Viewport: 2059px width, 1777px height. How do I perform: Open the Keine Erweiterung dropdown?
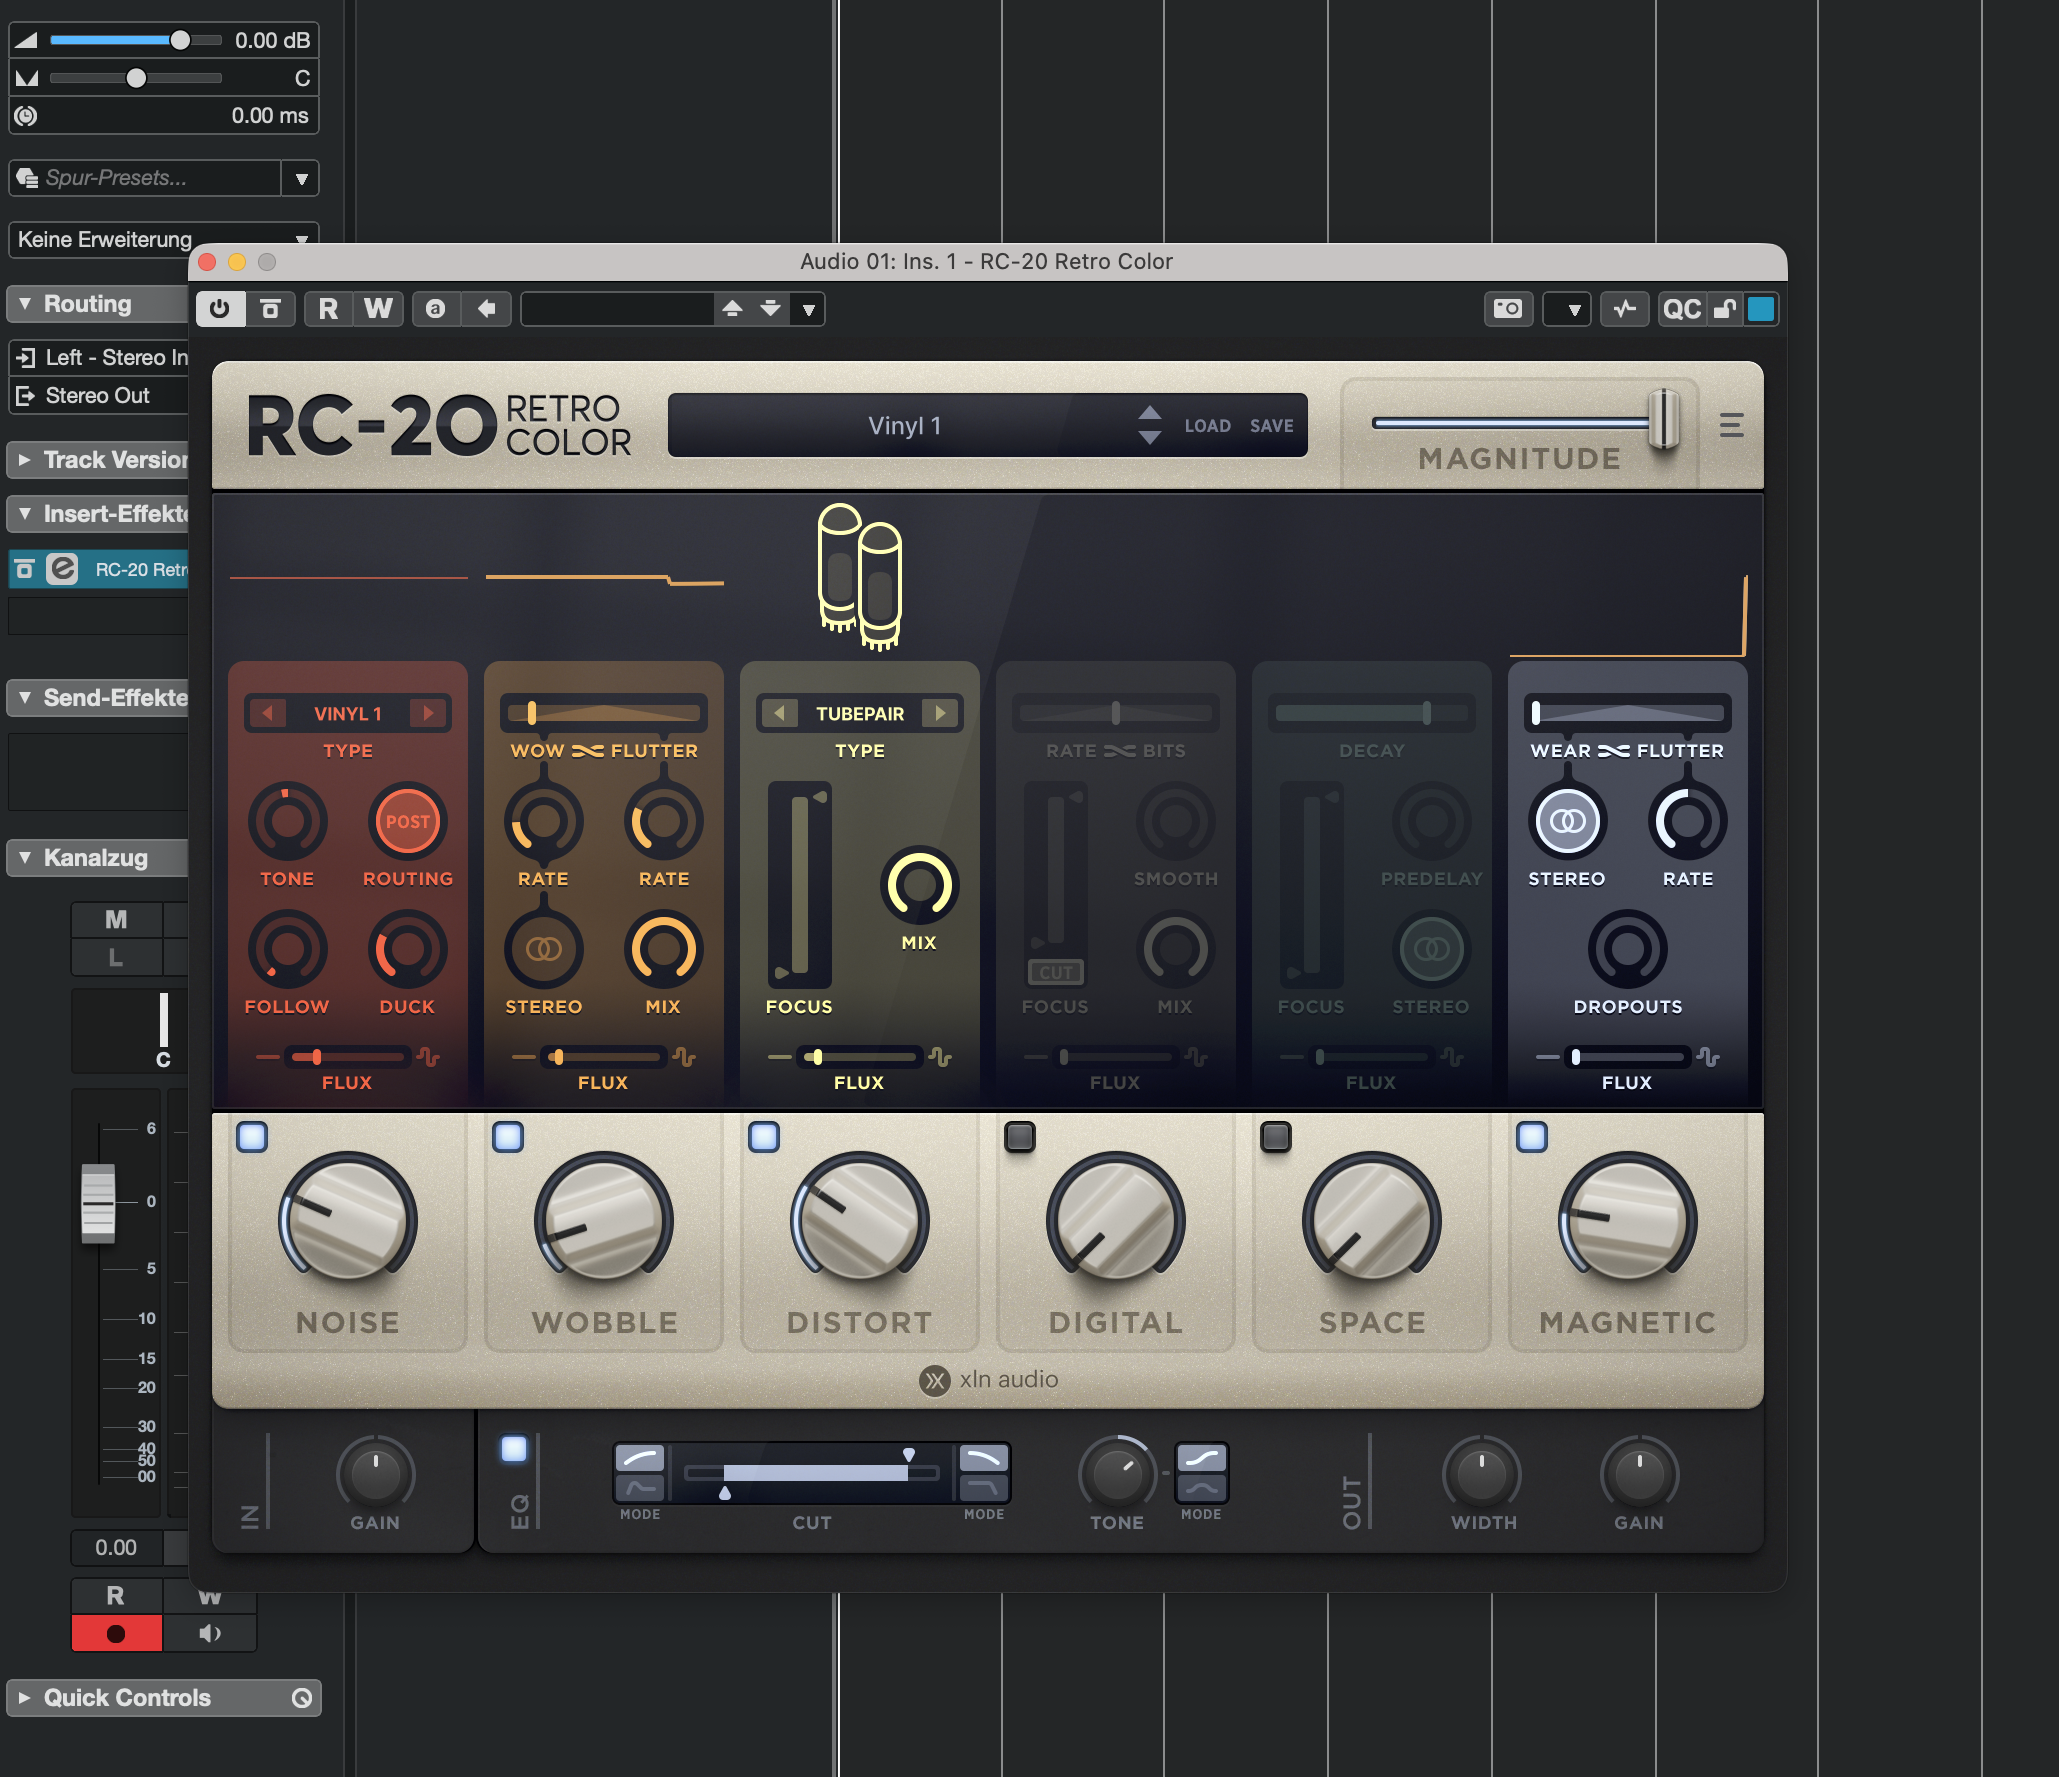(x=301, y=239)
